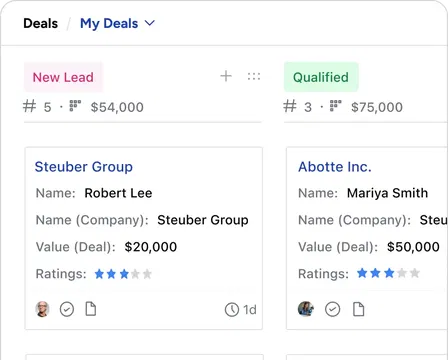Set third rating star on Steuber Group card

(124, 274)
